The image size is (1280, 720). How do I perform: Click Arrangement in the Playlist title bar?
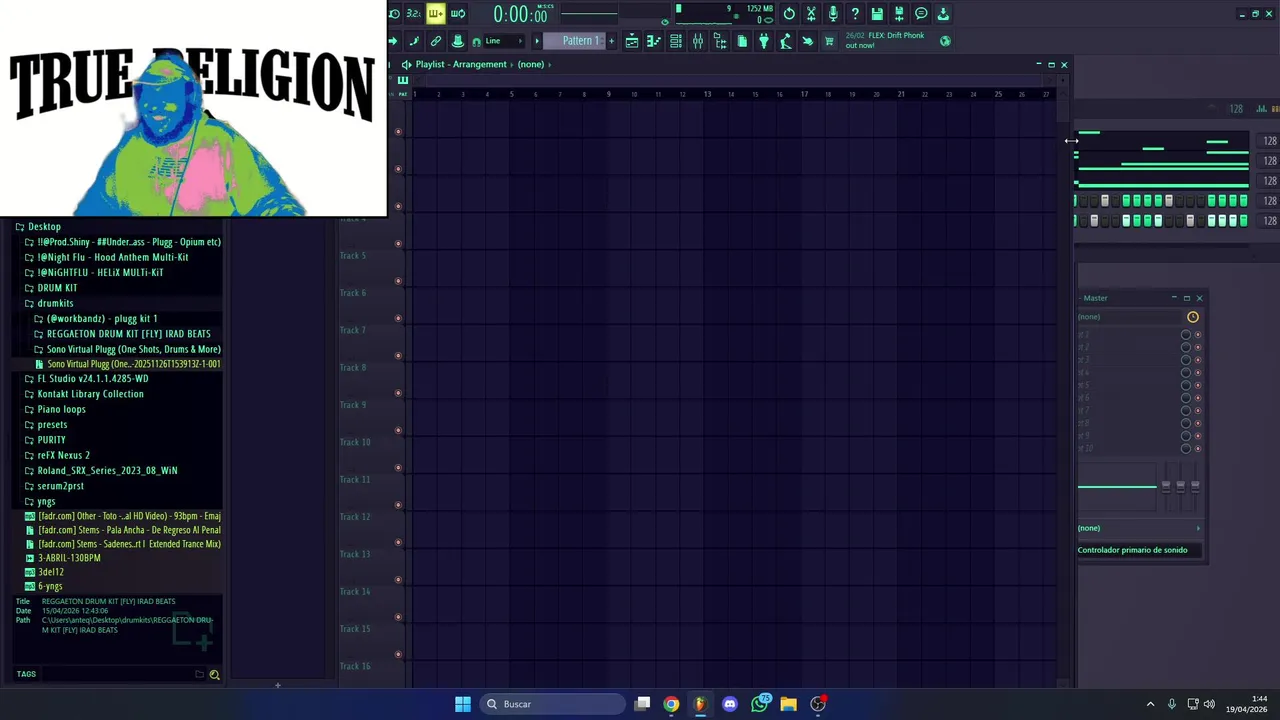coord(480,64)
